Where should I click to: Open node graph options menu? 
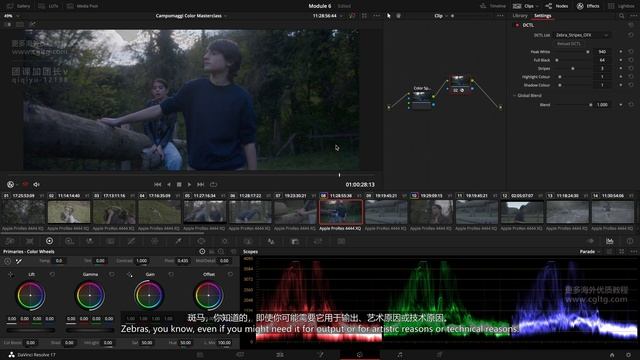pyautogui.click(x=500, y=16)
